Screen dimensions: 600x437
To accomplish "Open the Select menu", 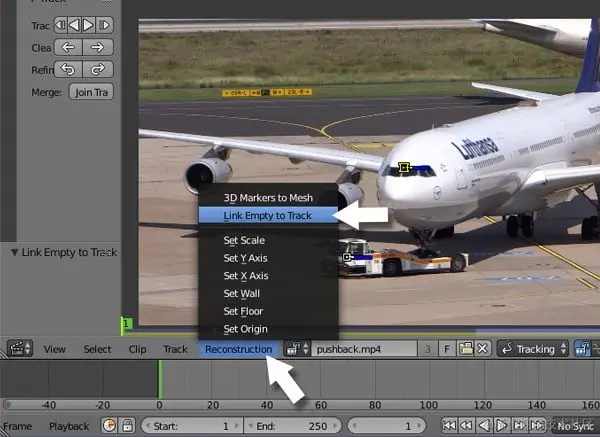I will click(x=97, y=349).
